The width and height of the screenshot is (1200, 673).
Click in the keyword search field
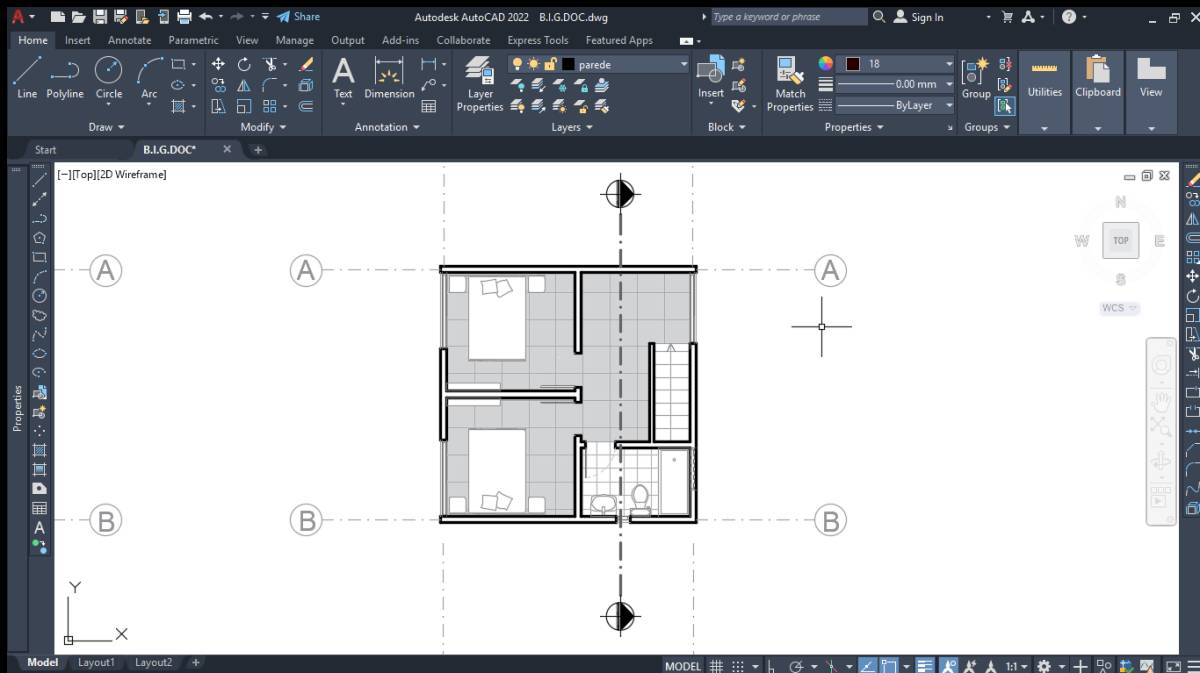(788, 17)
